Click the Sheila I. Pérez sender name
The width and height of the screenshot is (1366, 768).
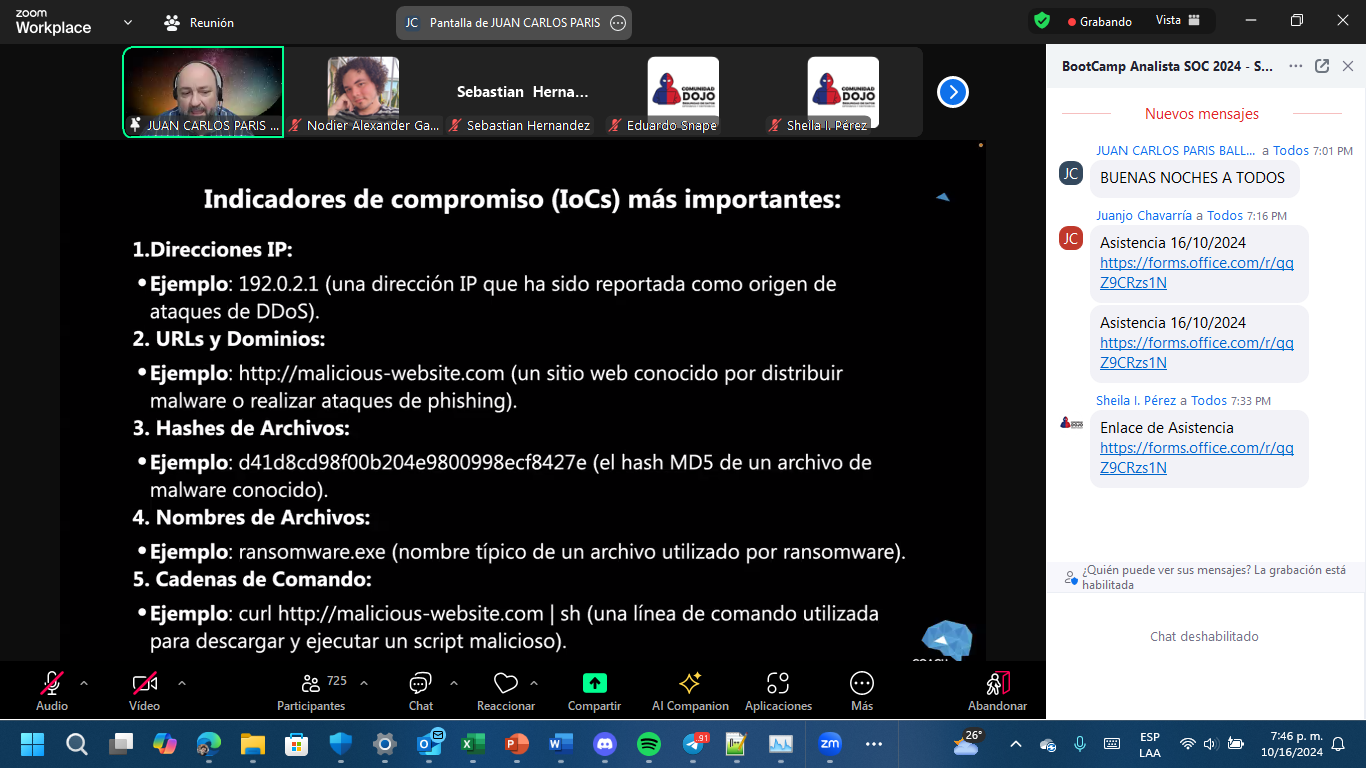(1136, 400)
